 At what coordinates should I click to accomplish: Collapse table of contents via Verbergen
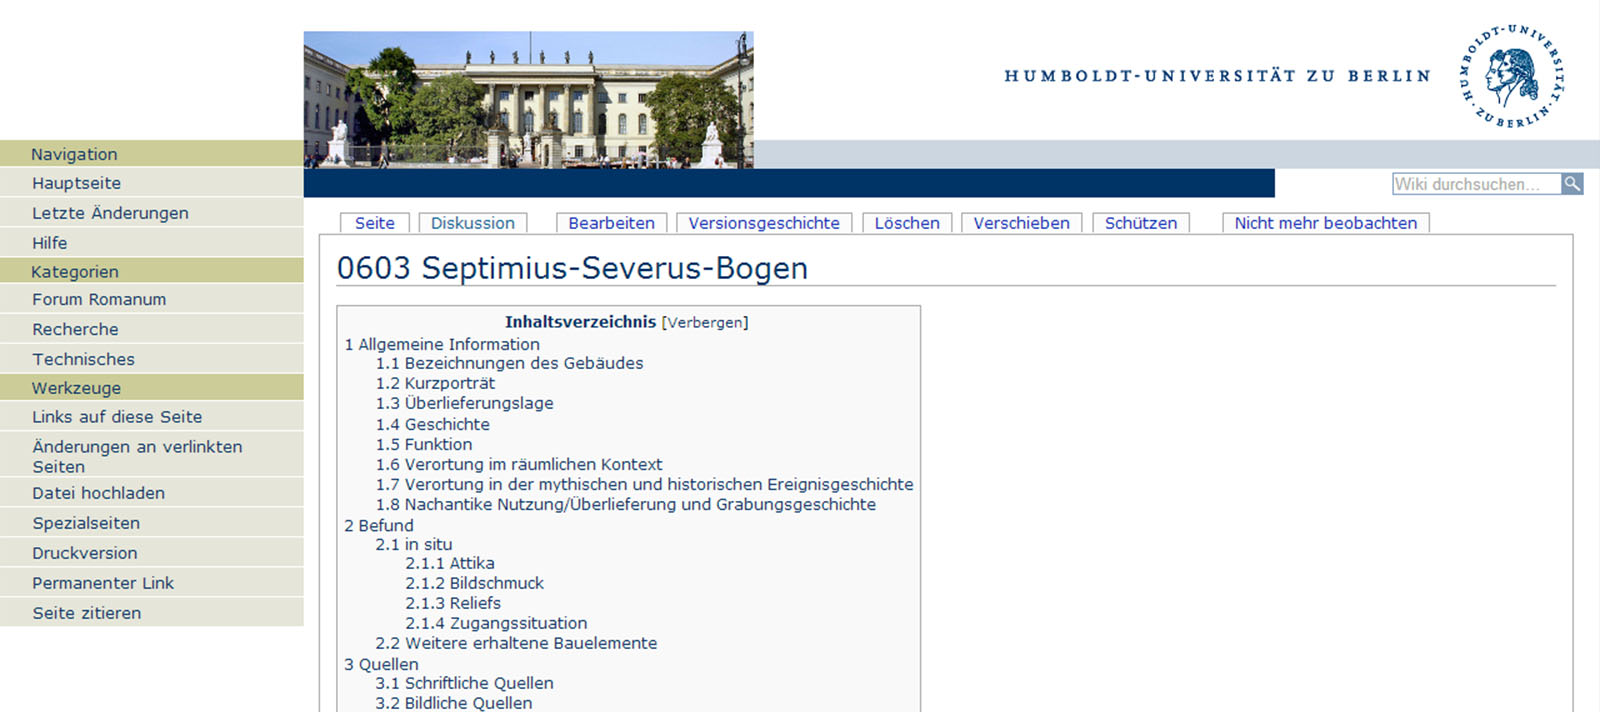(705, 322)
